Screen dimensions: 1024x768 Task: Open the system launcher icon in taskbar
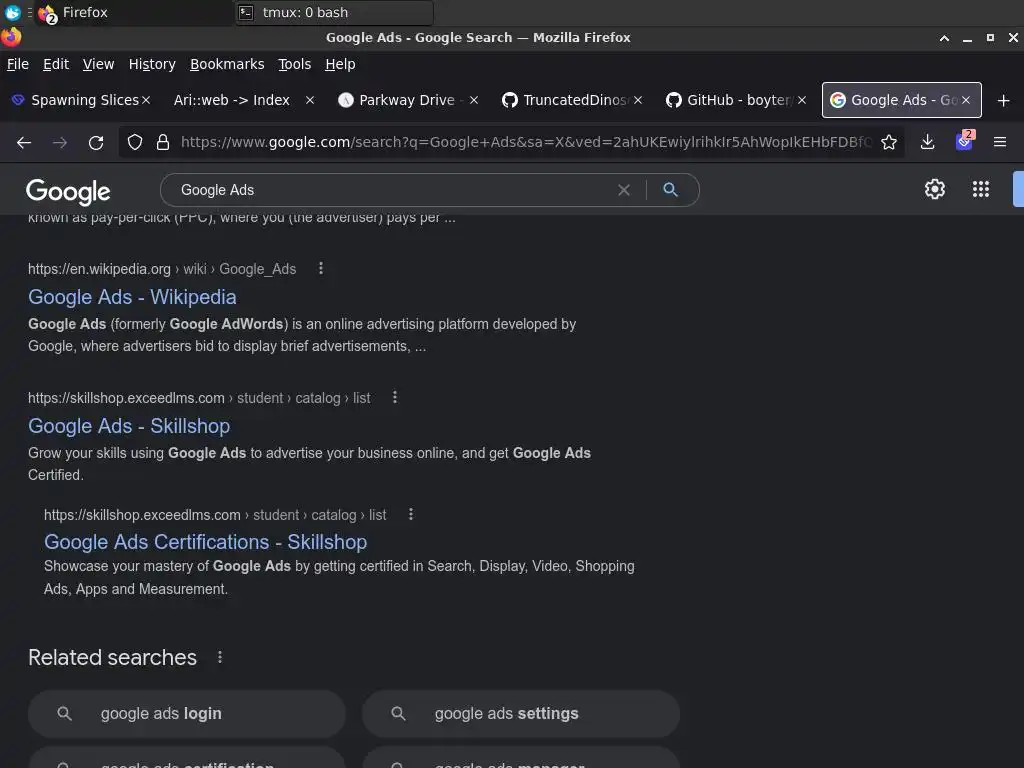click(12, 12)
